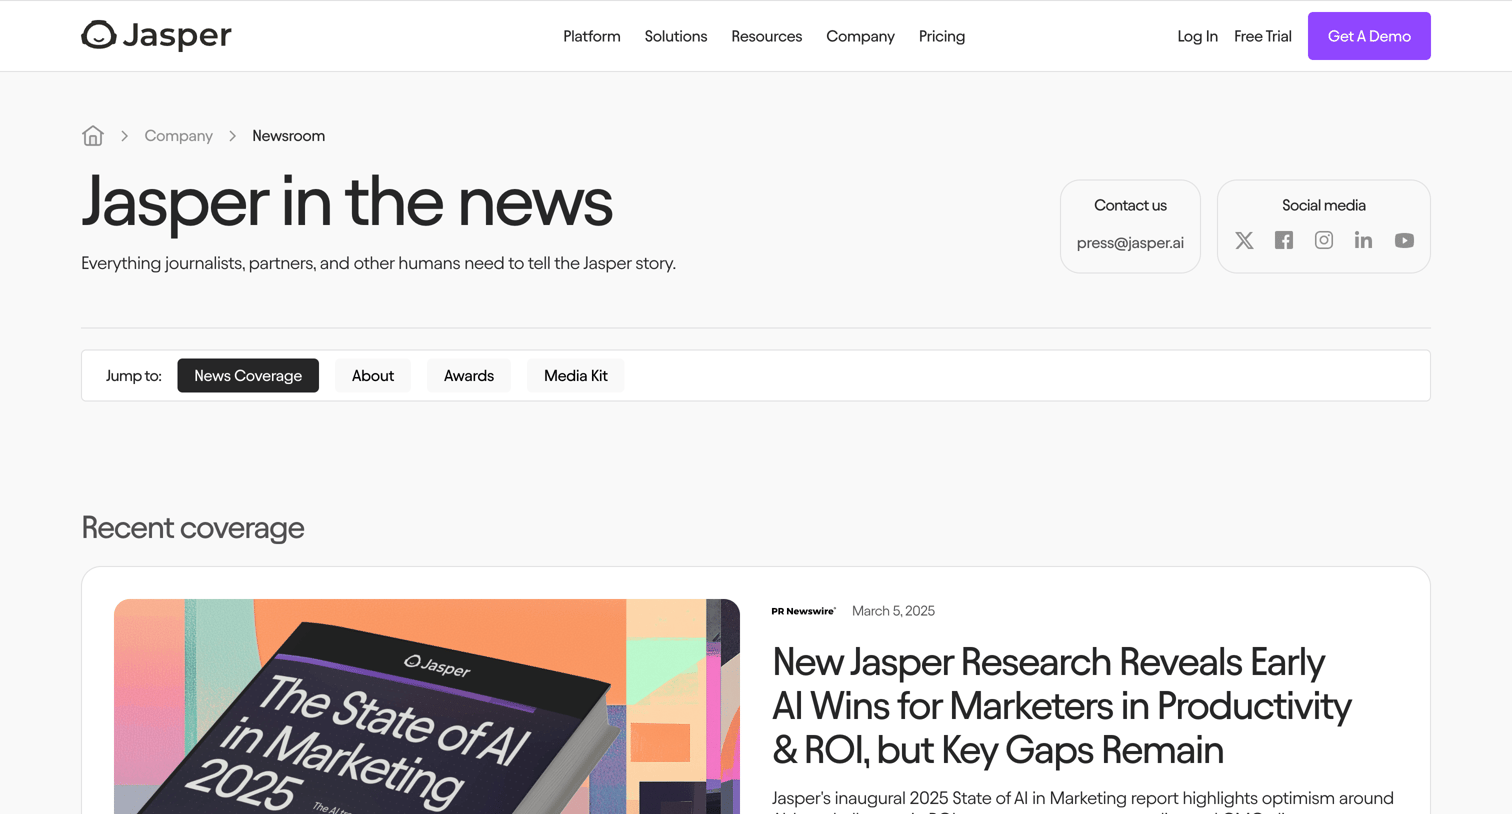
Task: Jump to the Media Kit section
Action: click(x=576, y=376)
